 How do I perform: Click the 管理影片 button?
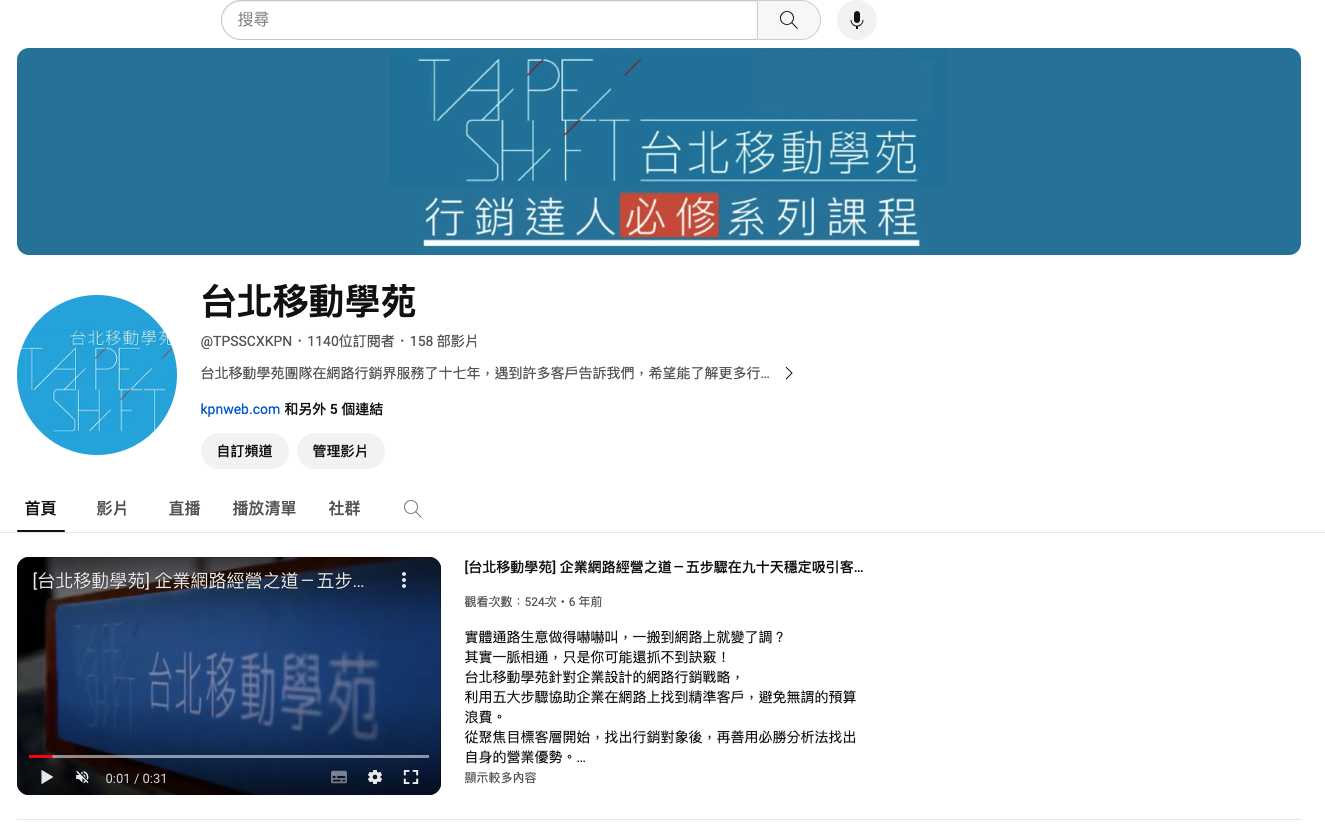tap(340, 451)
